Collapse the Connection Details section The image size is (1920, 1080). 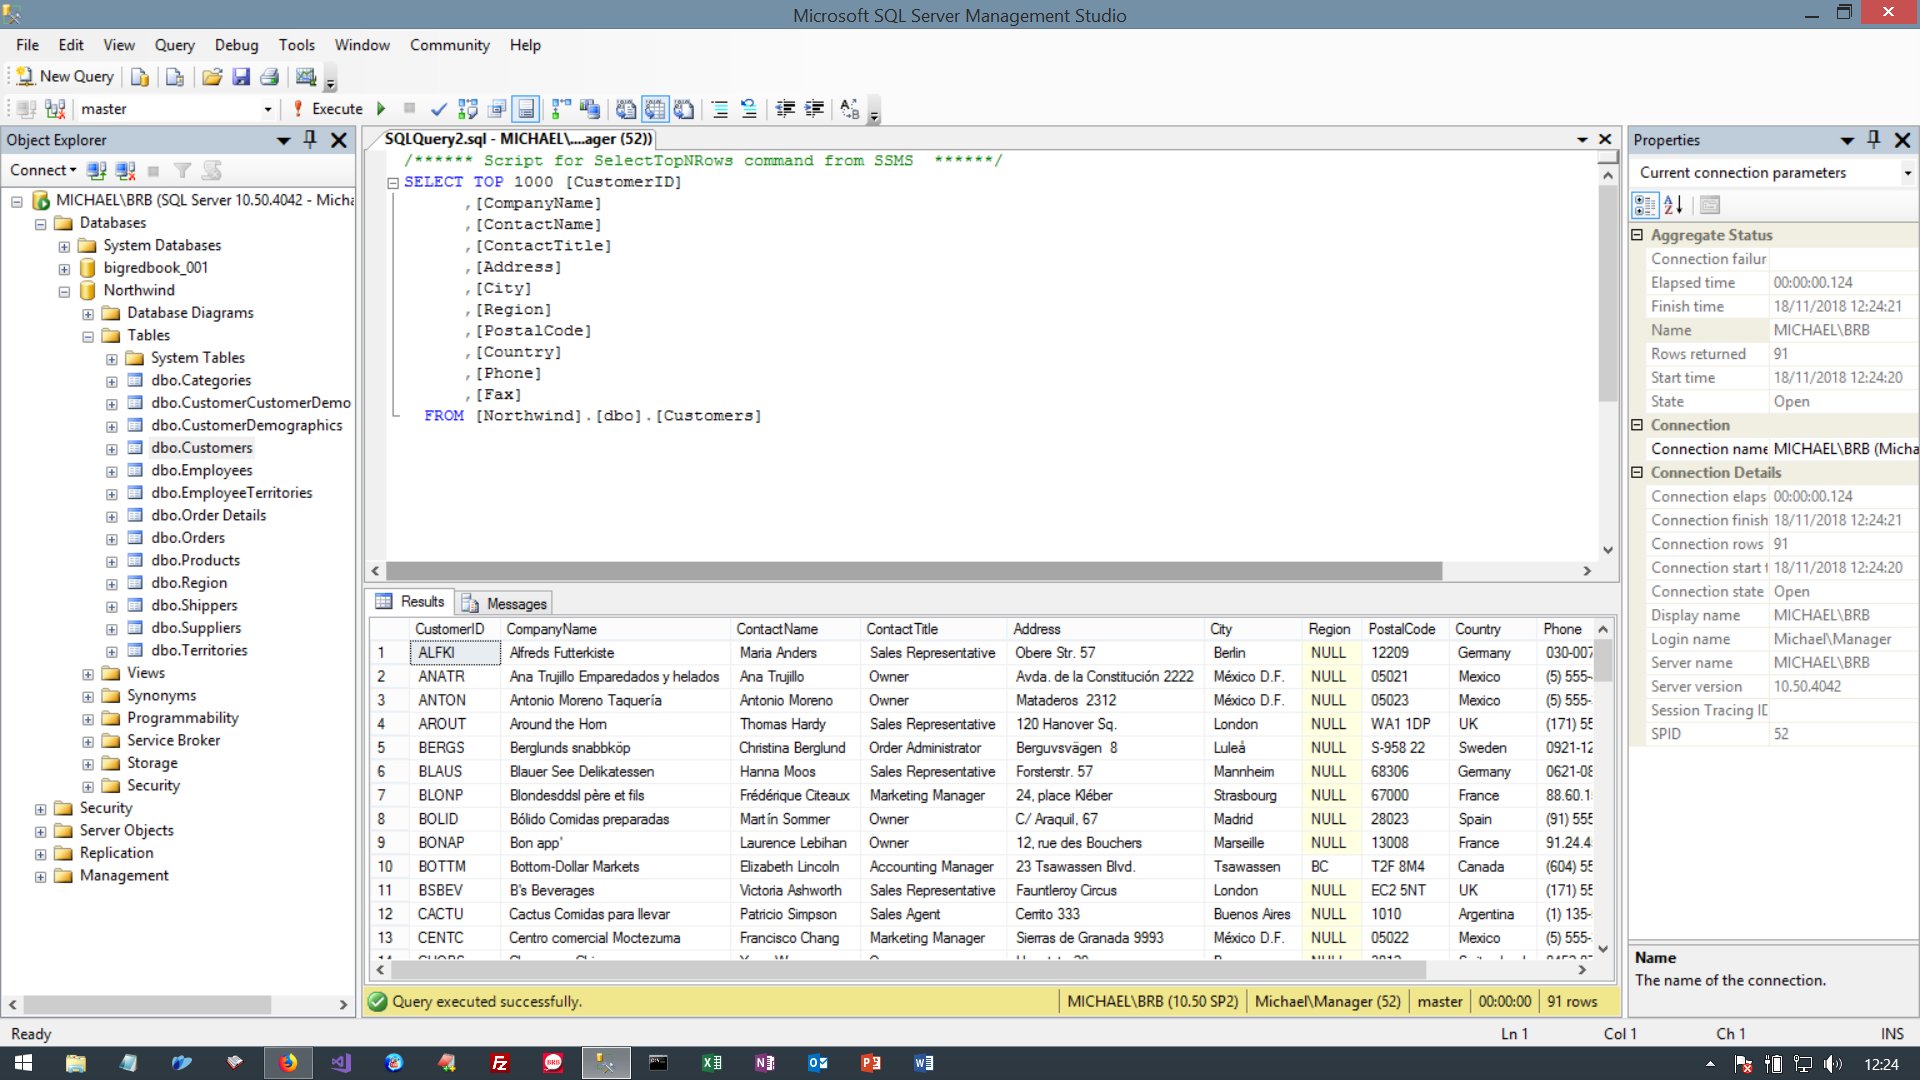pos(1637,472)
